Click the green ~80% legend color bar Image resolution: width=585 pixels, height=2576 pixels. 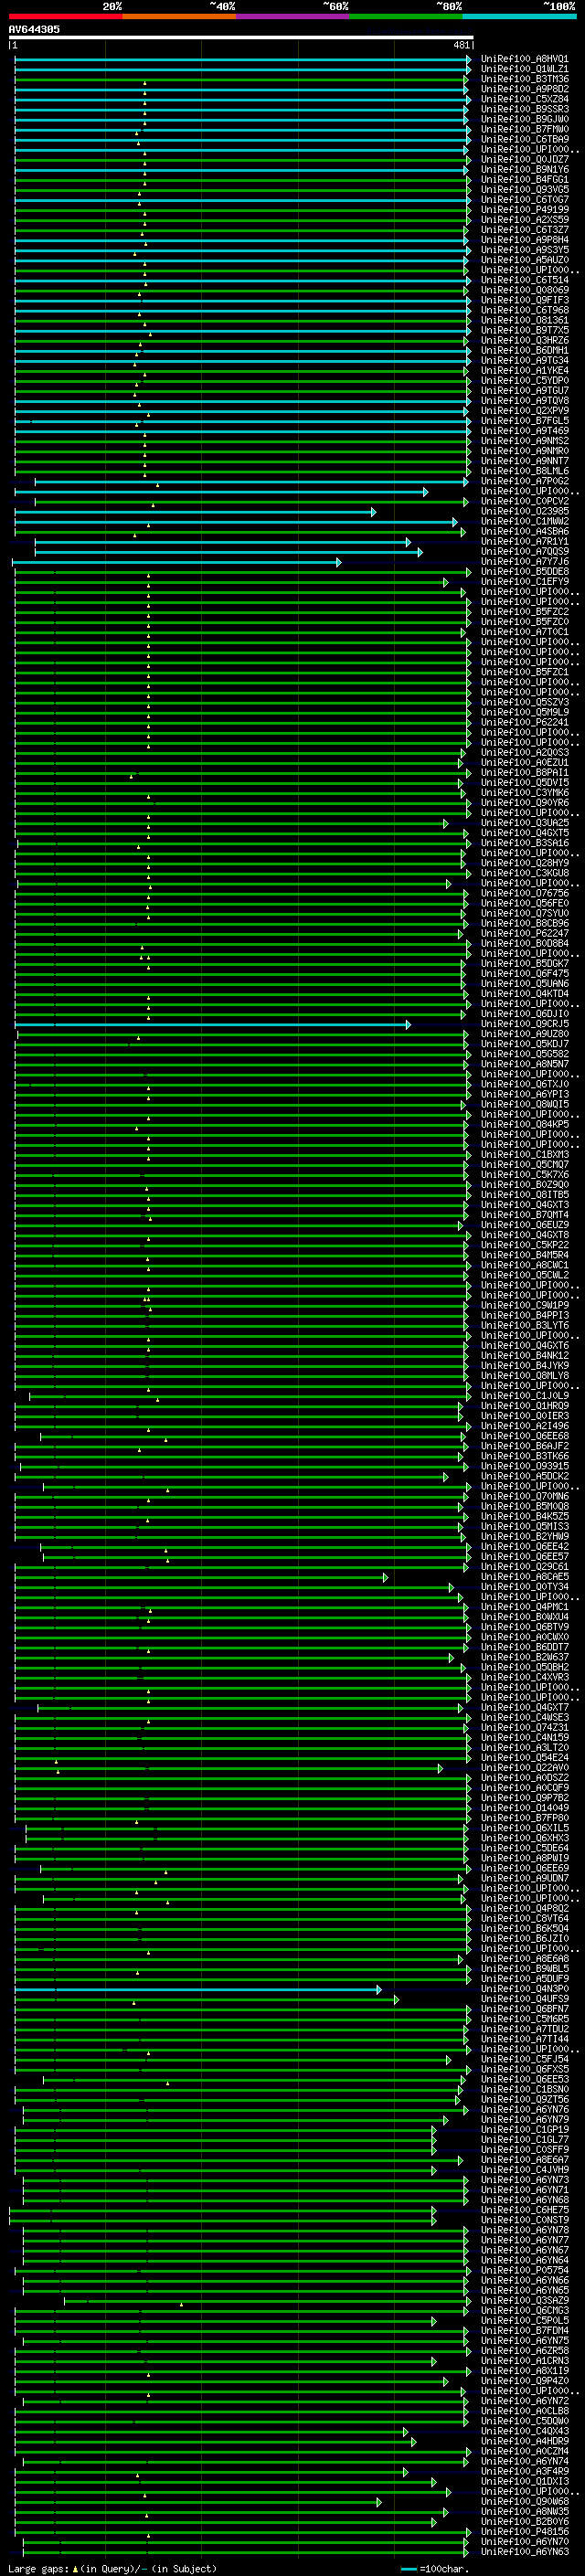(x=406, y=16)
